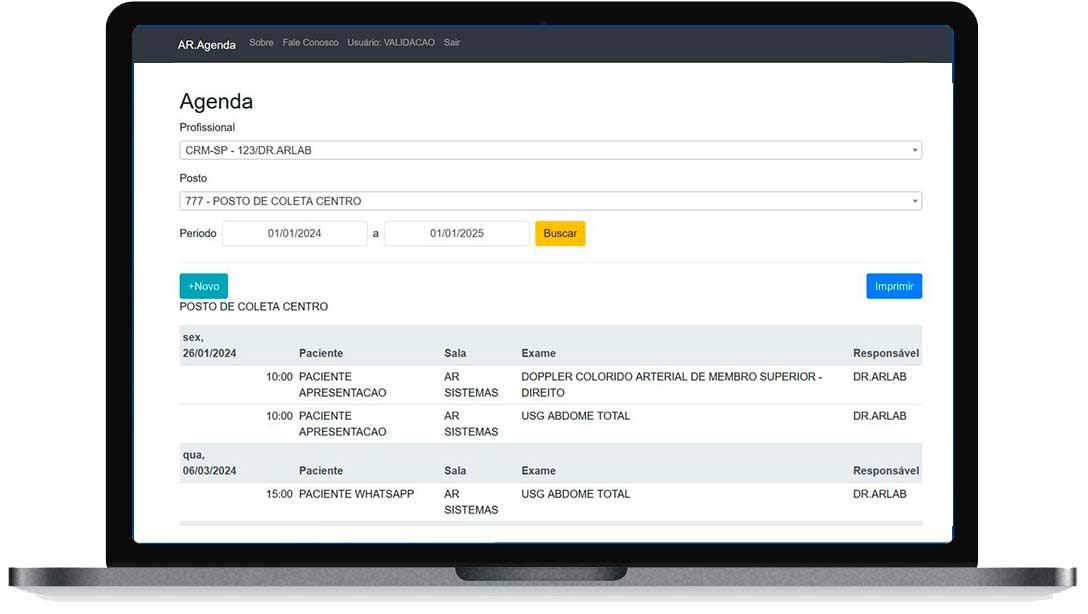Click the sex, 26/01/2024 date header
1088x614 pixels.
[209, 345]
